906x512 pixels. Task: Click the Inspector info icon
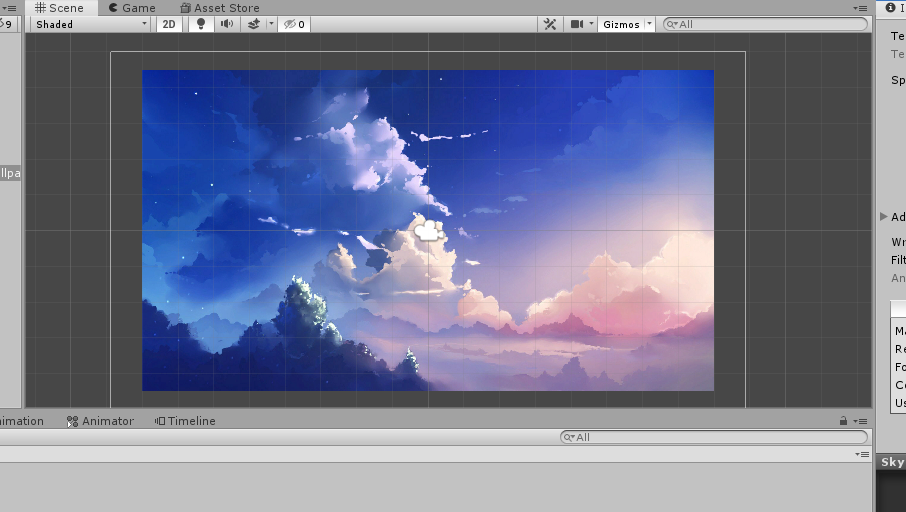pos(890,8)
